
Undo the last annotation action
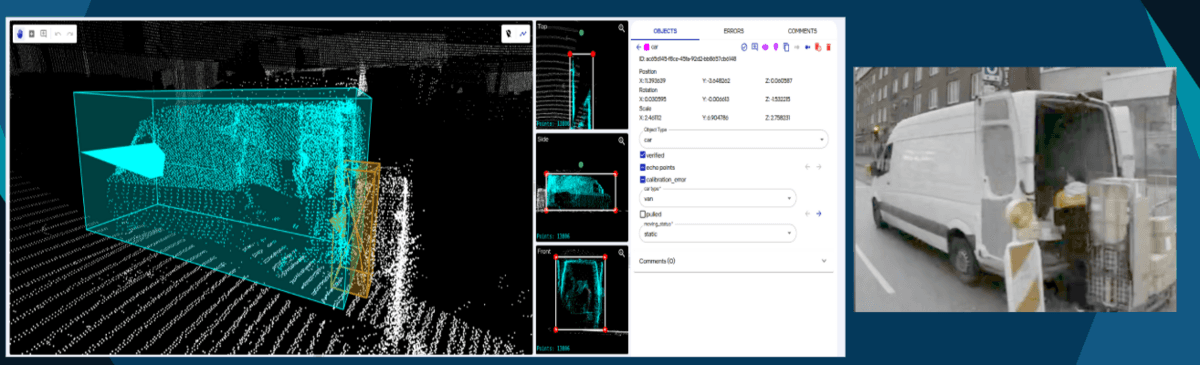pyautogui.click(x=57, y=34)
